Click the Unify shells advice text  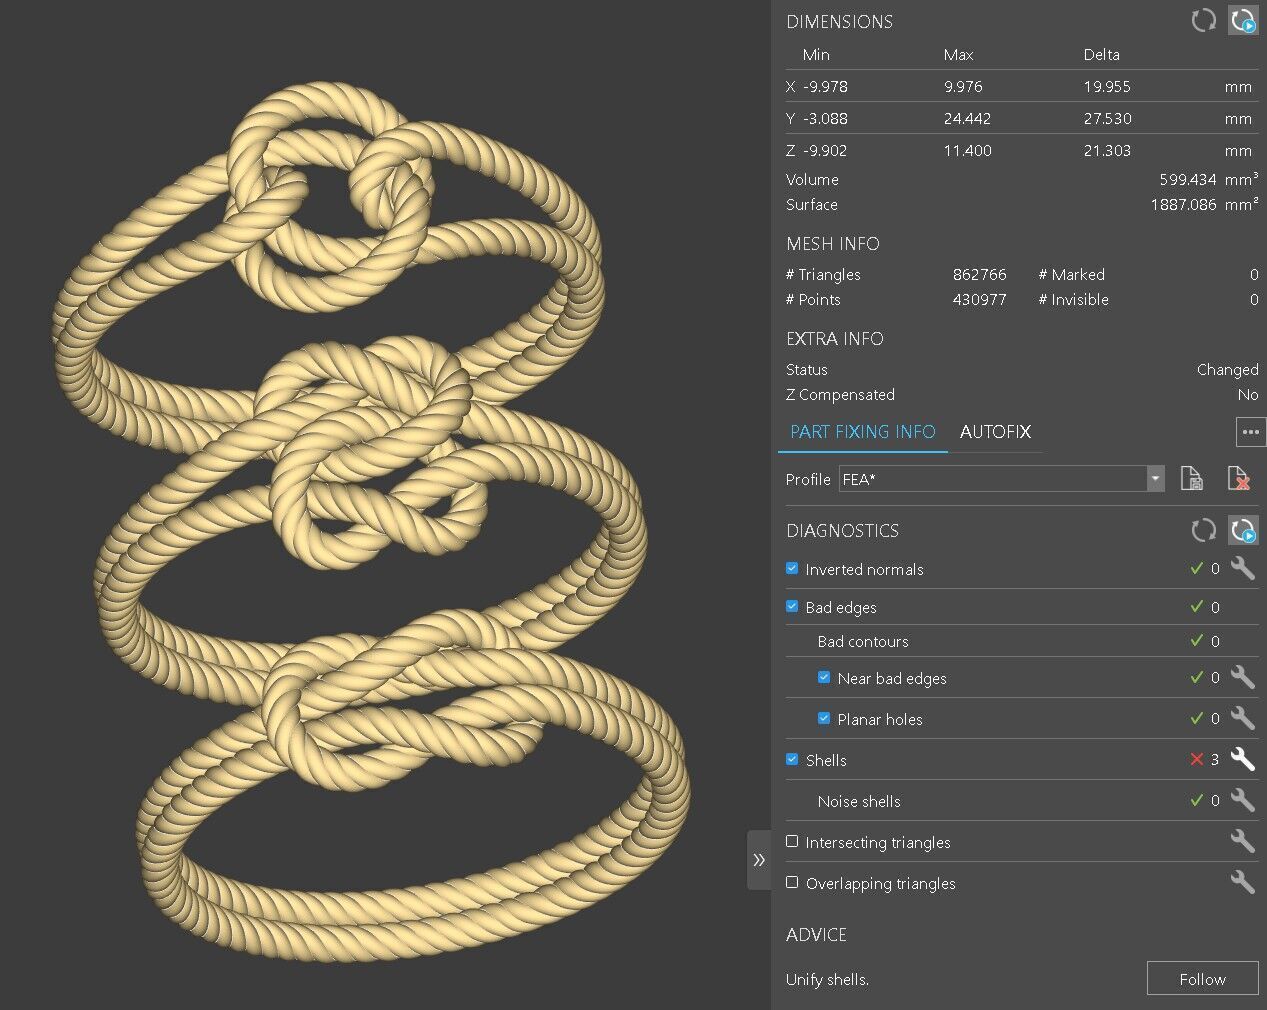pos(827,979)
